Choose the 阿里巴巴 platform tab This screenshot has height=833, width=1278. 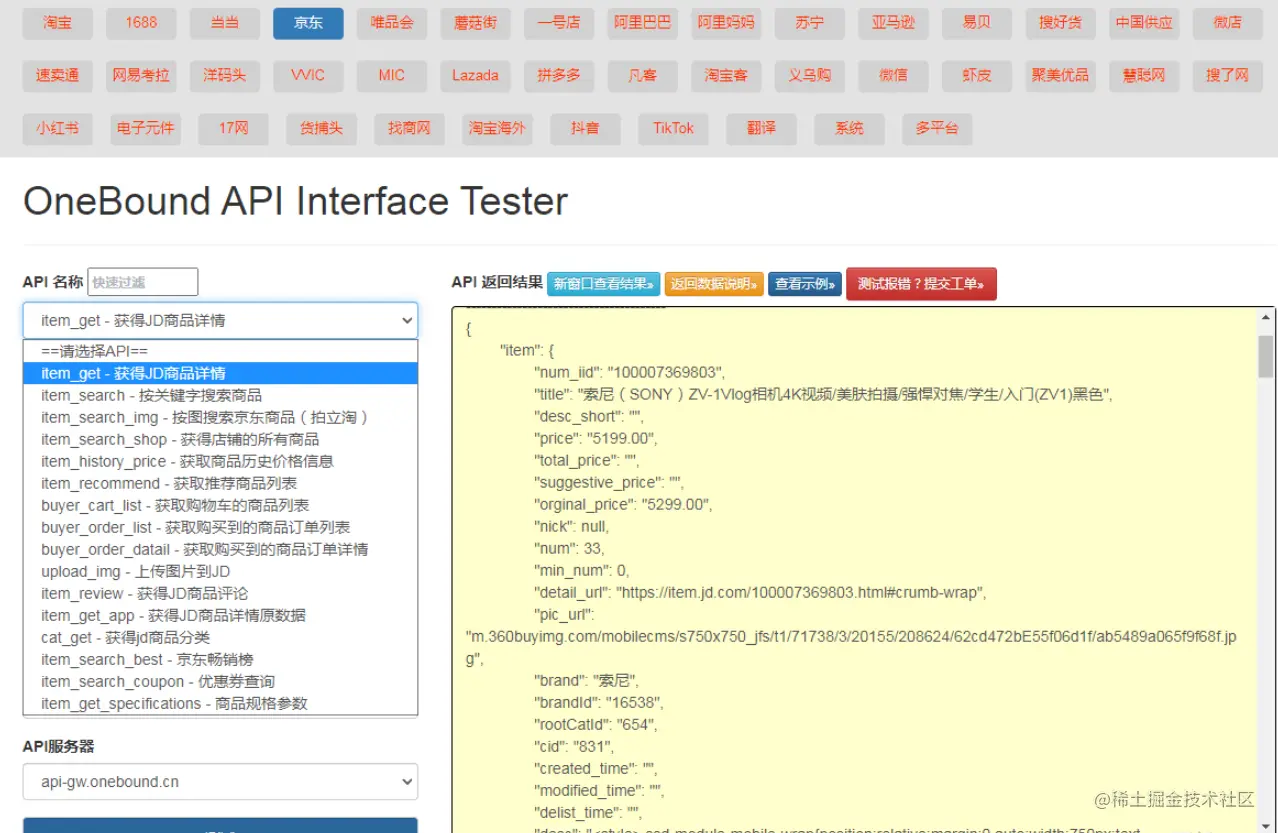642,23
